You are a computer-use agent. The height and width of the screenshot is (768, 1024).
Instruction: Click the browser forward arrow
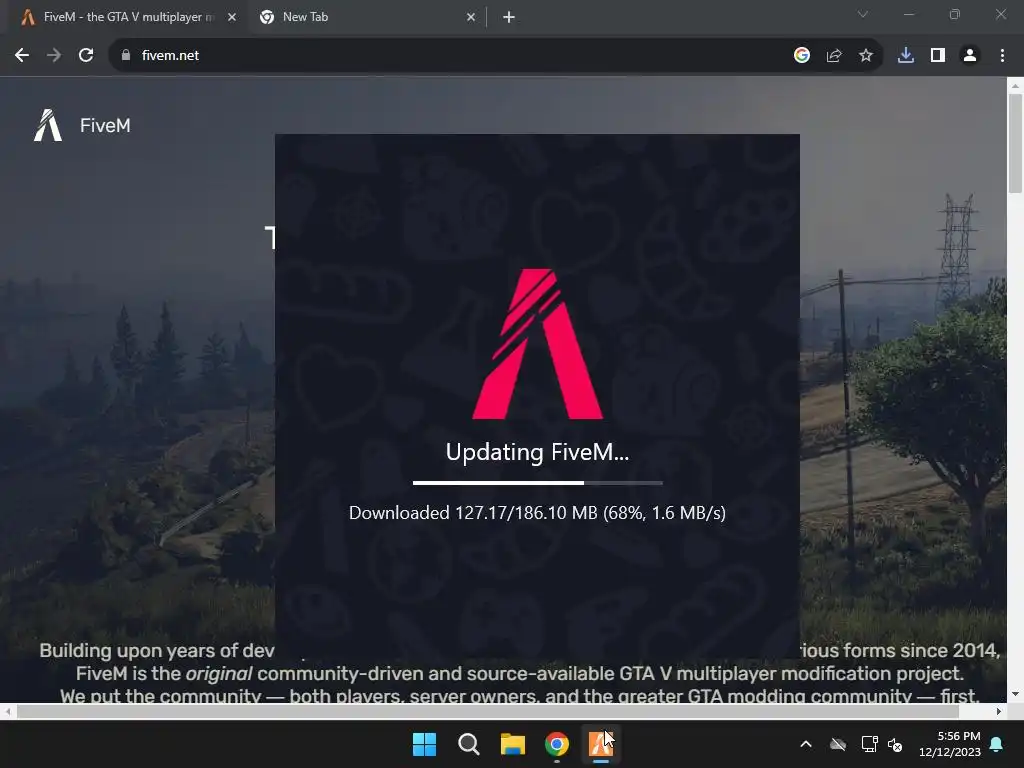54,56
